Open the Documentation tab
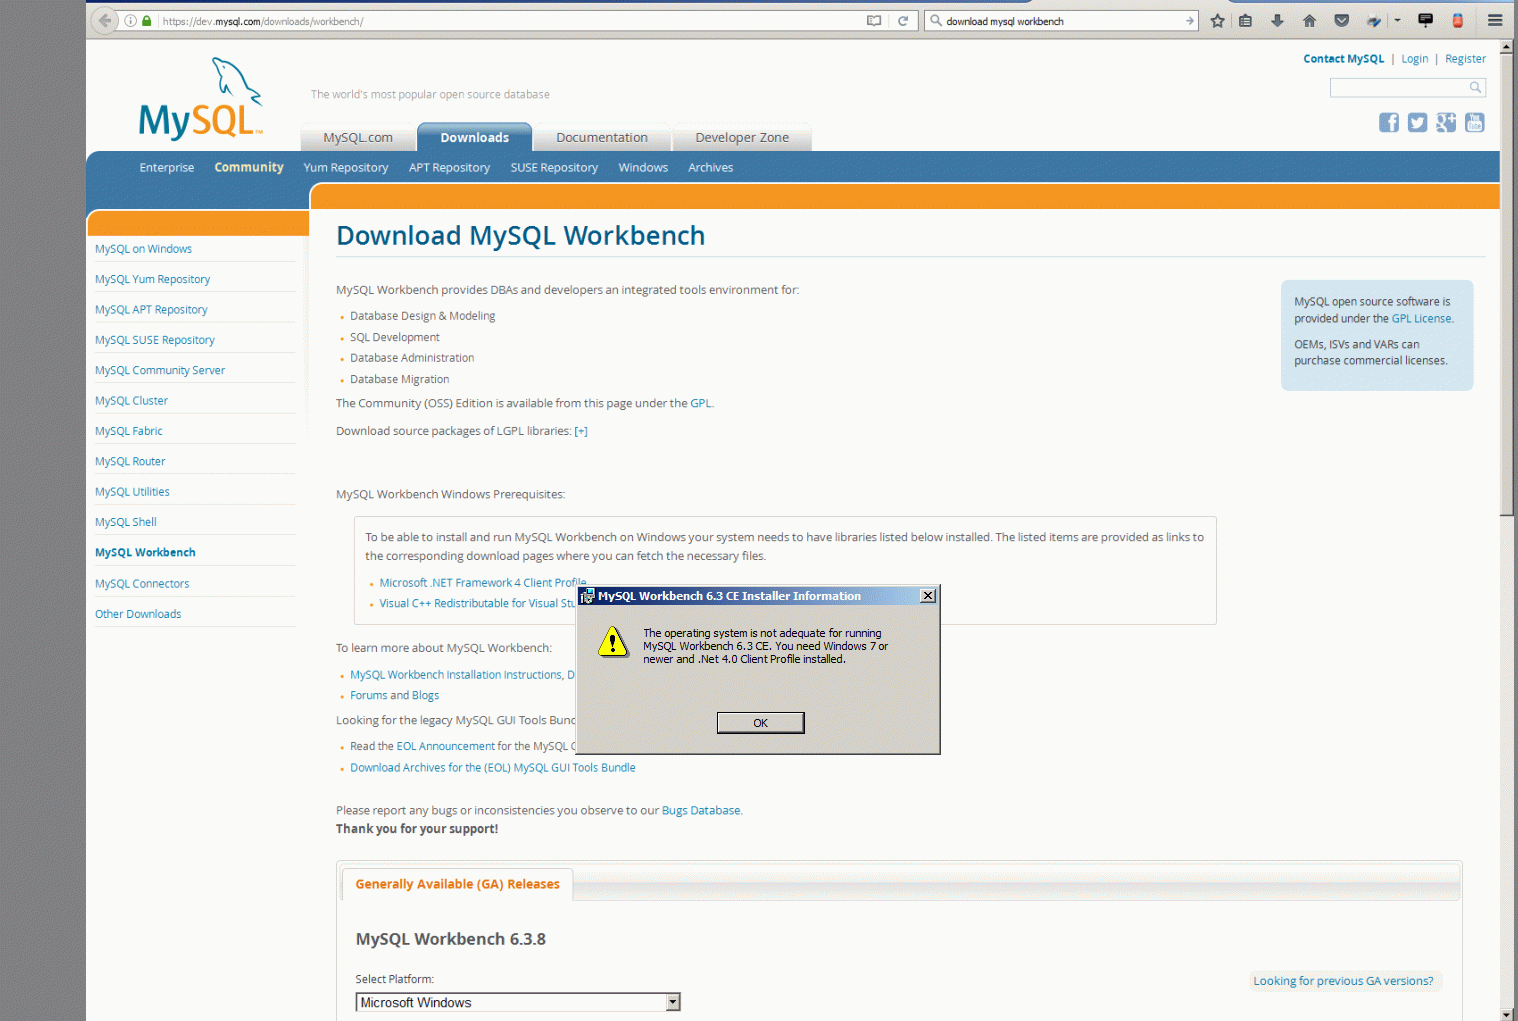This screenshot has height=1021, width=1518. [602, 138]
